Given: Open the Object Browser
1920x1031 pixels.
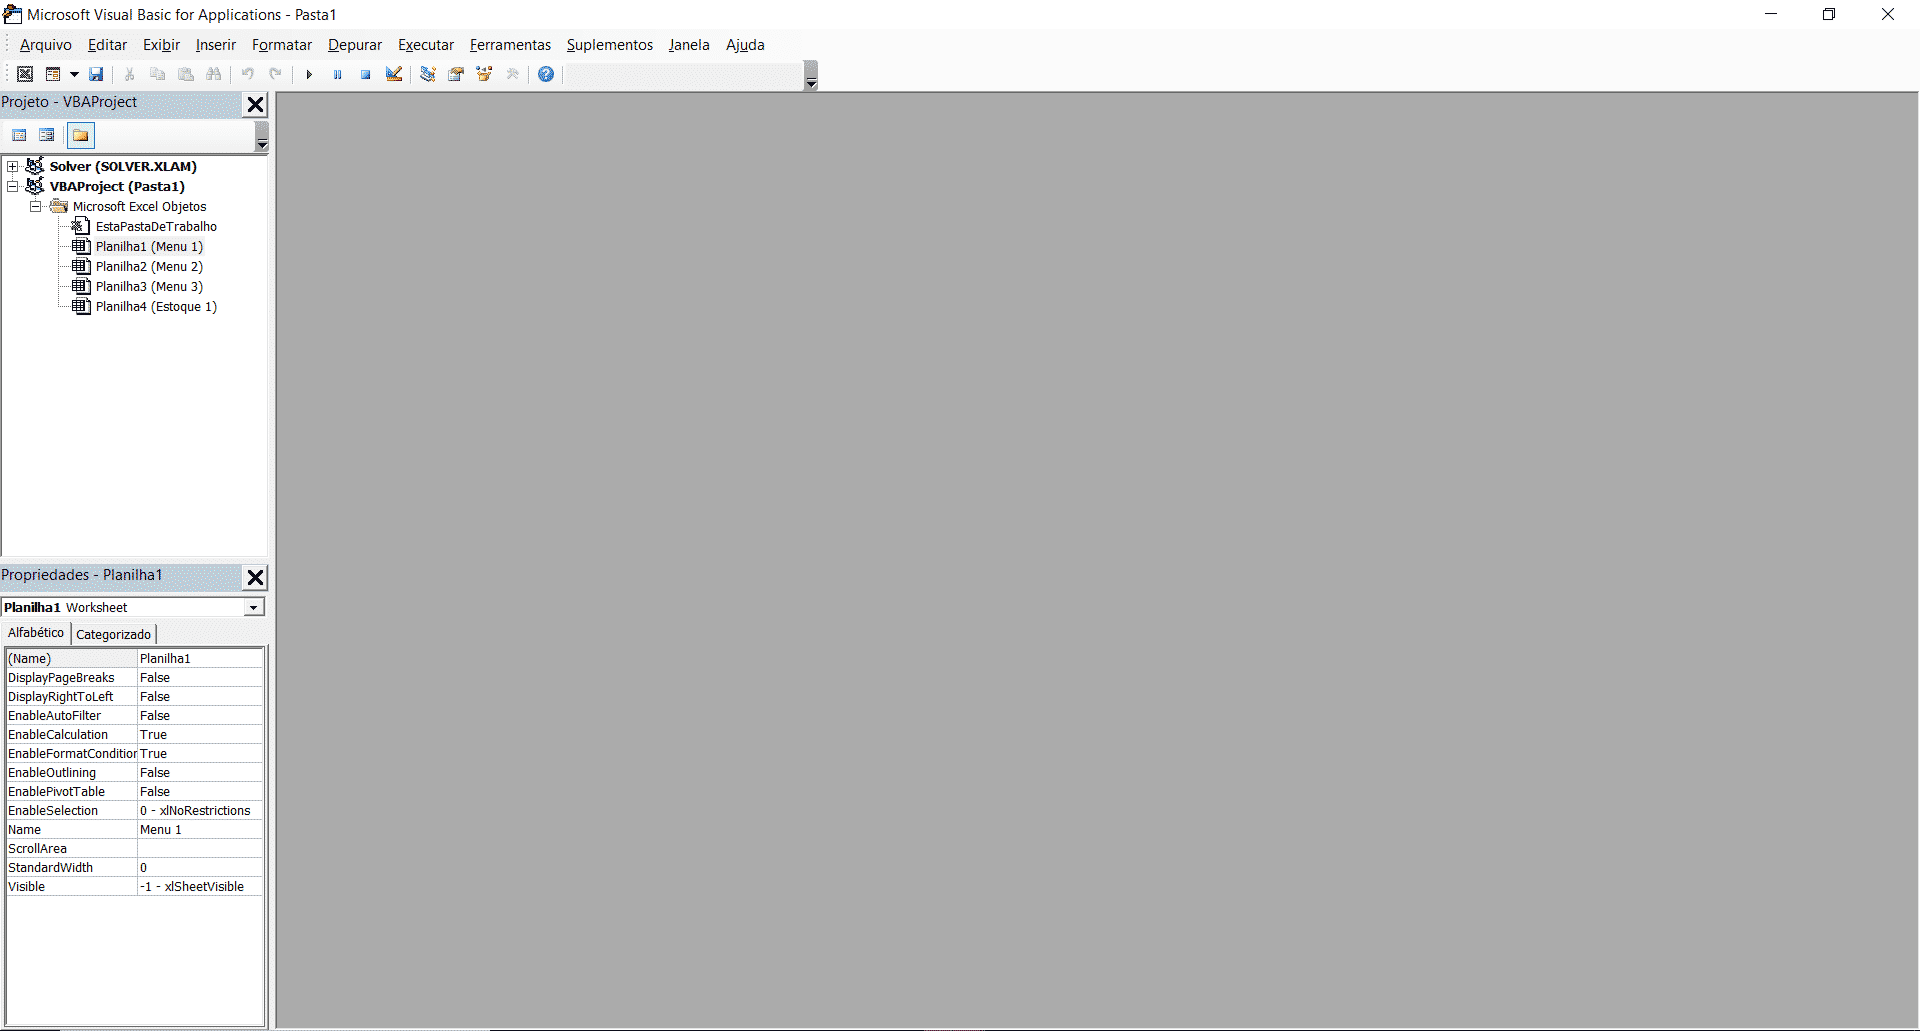Looking at the screenshot, I should click(x=484, y=74).
